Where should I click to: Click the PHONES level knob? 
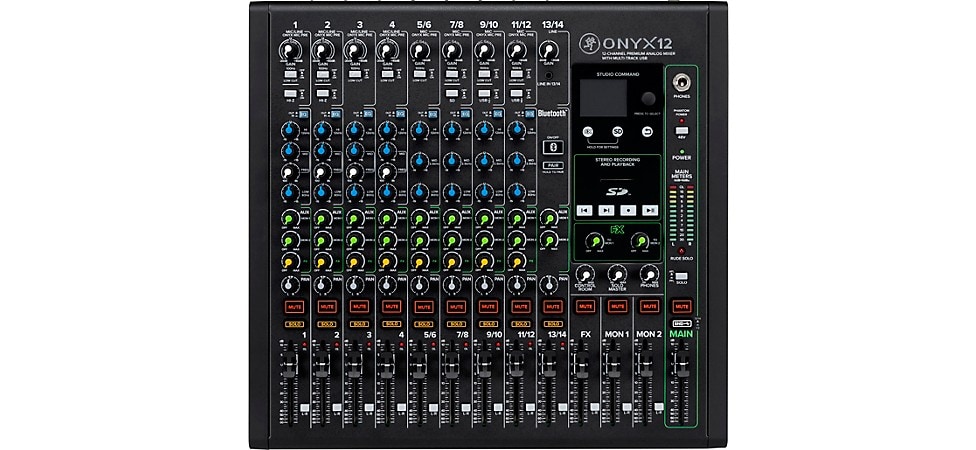tap(649, 274)
